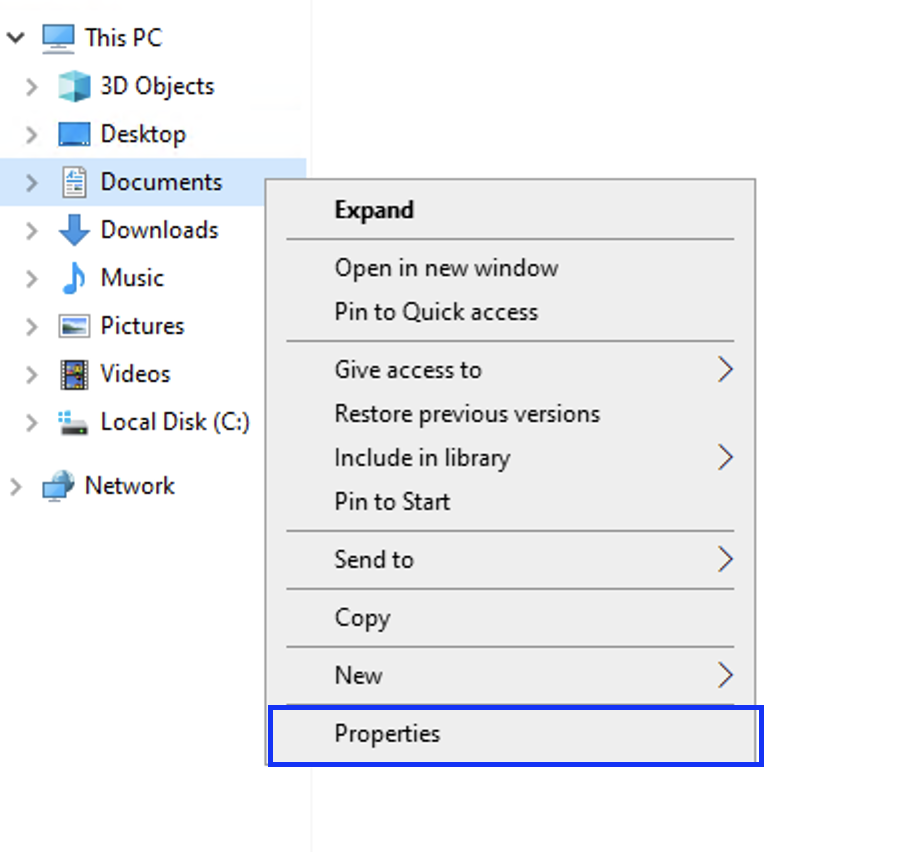Screen dimensions: 920x852
Task: Select Restore previous versions option
Action: [467, 414]
